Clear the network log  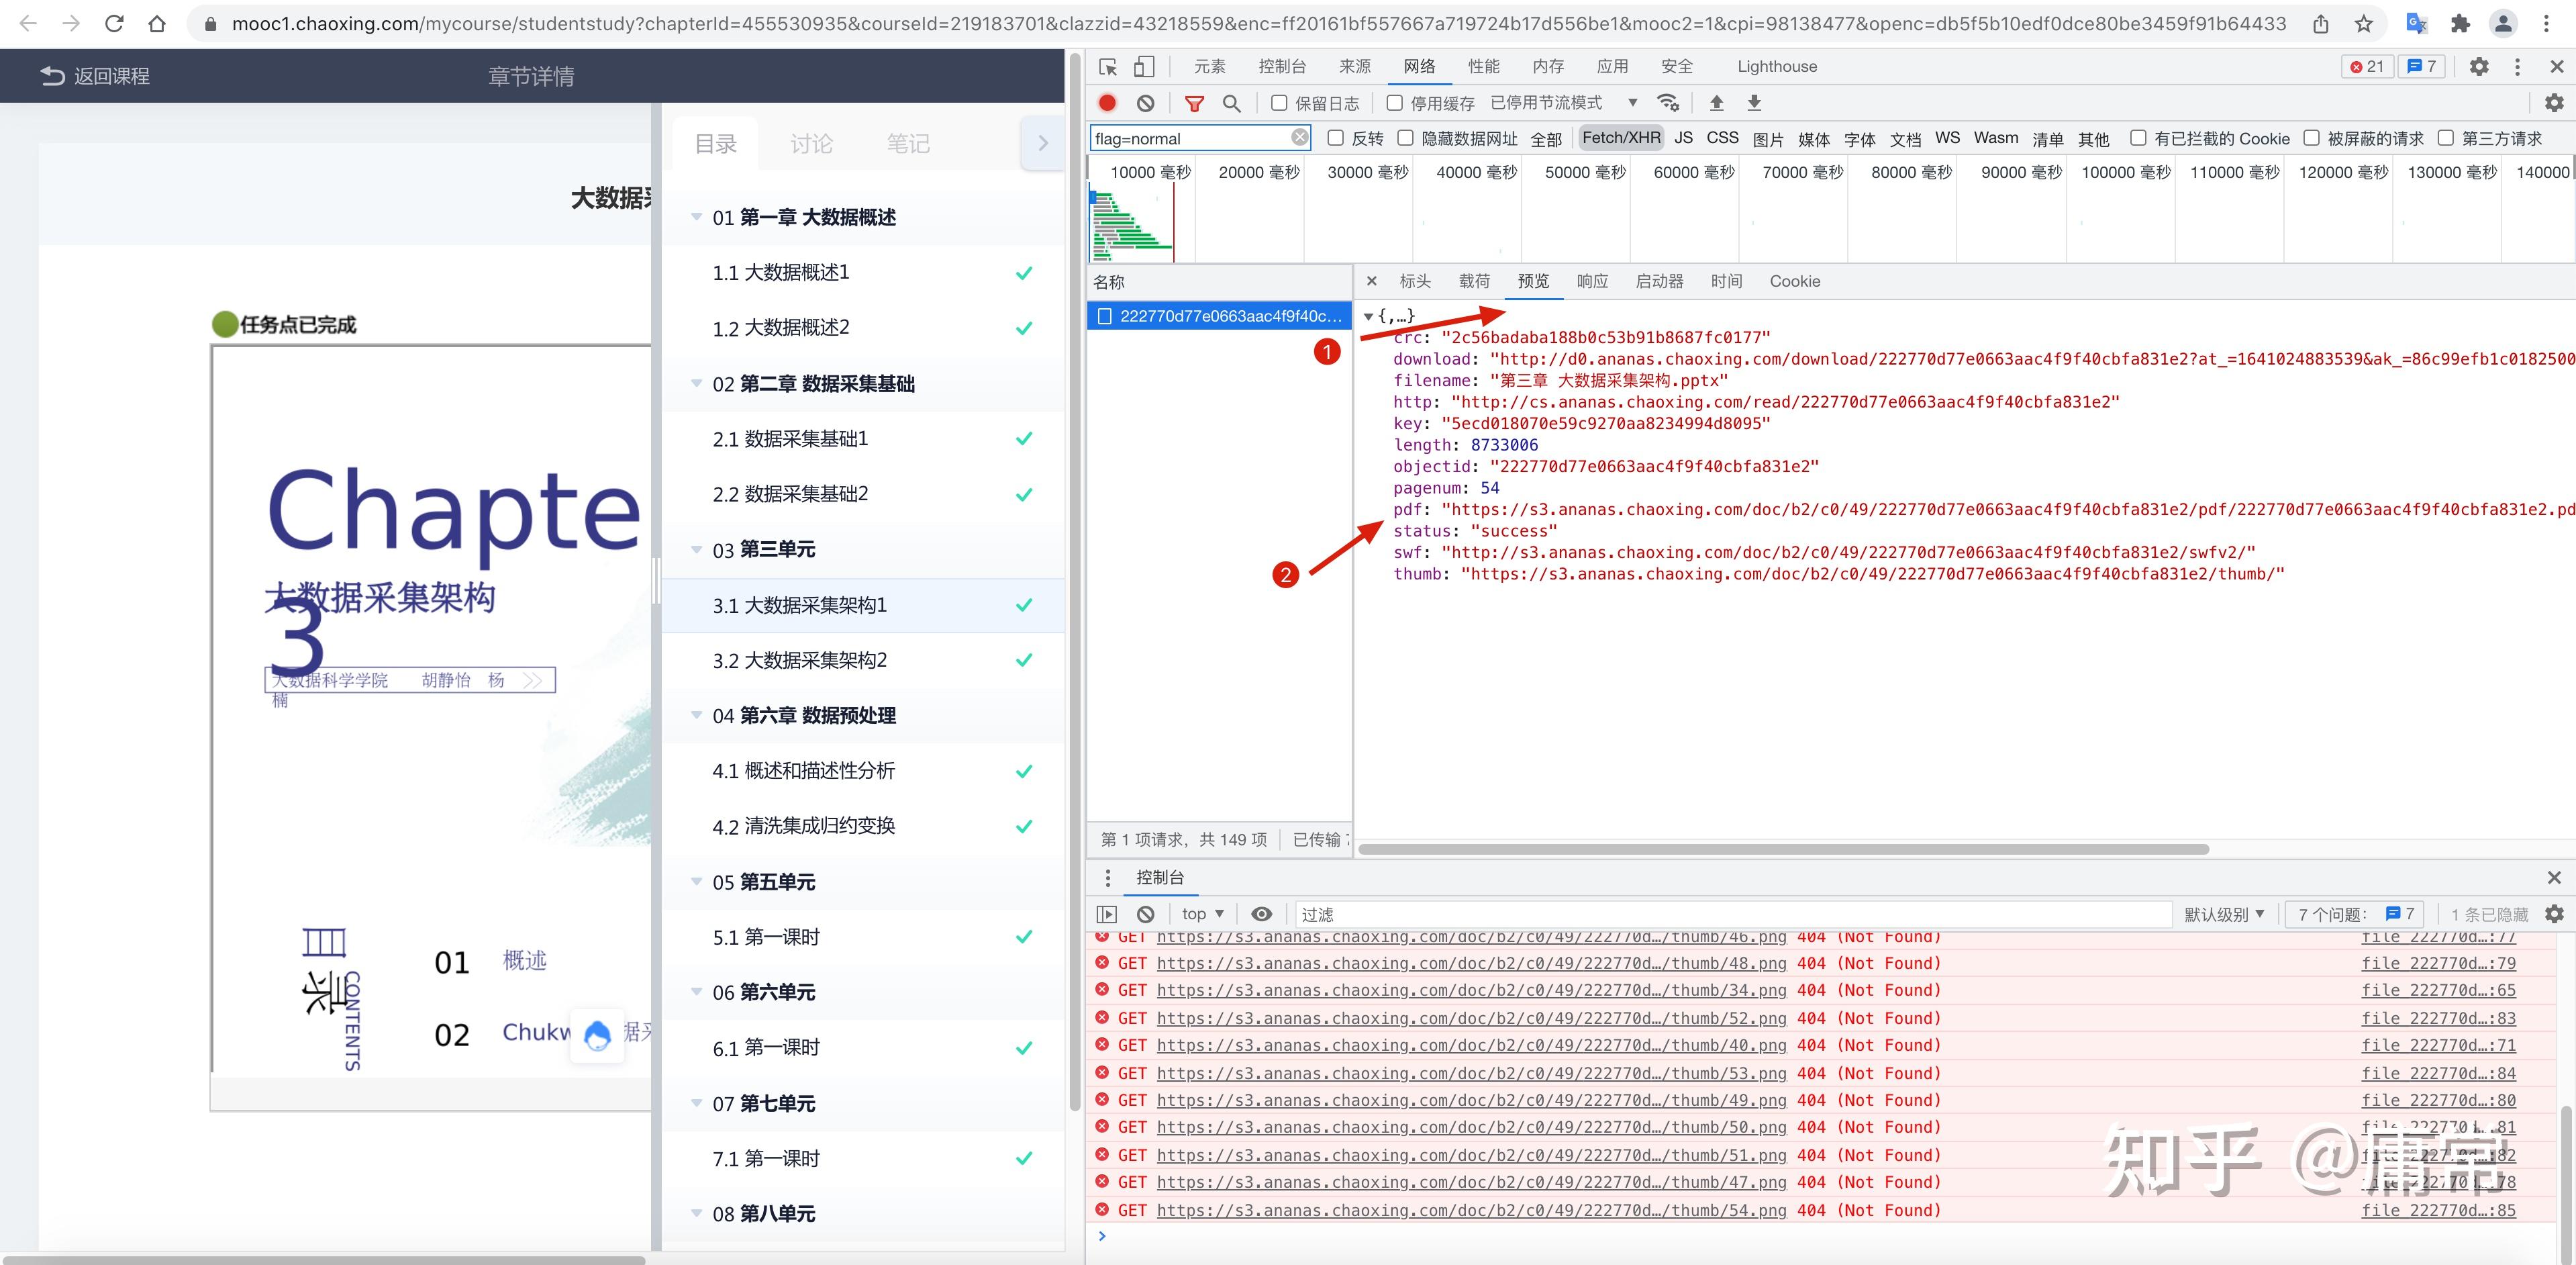1146,103
